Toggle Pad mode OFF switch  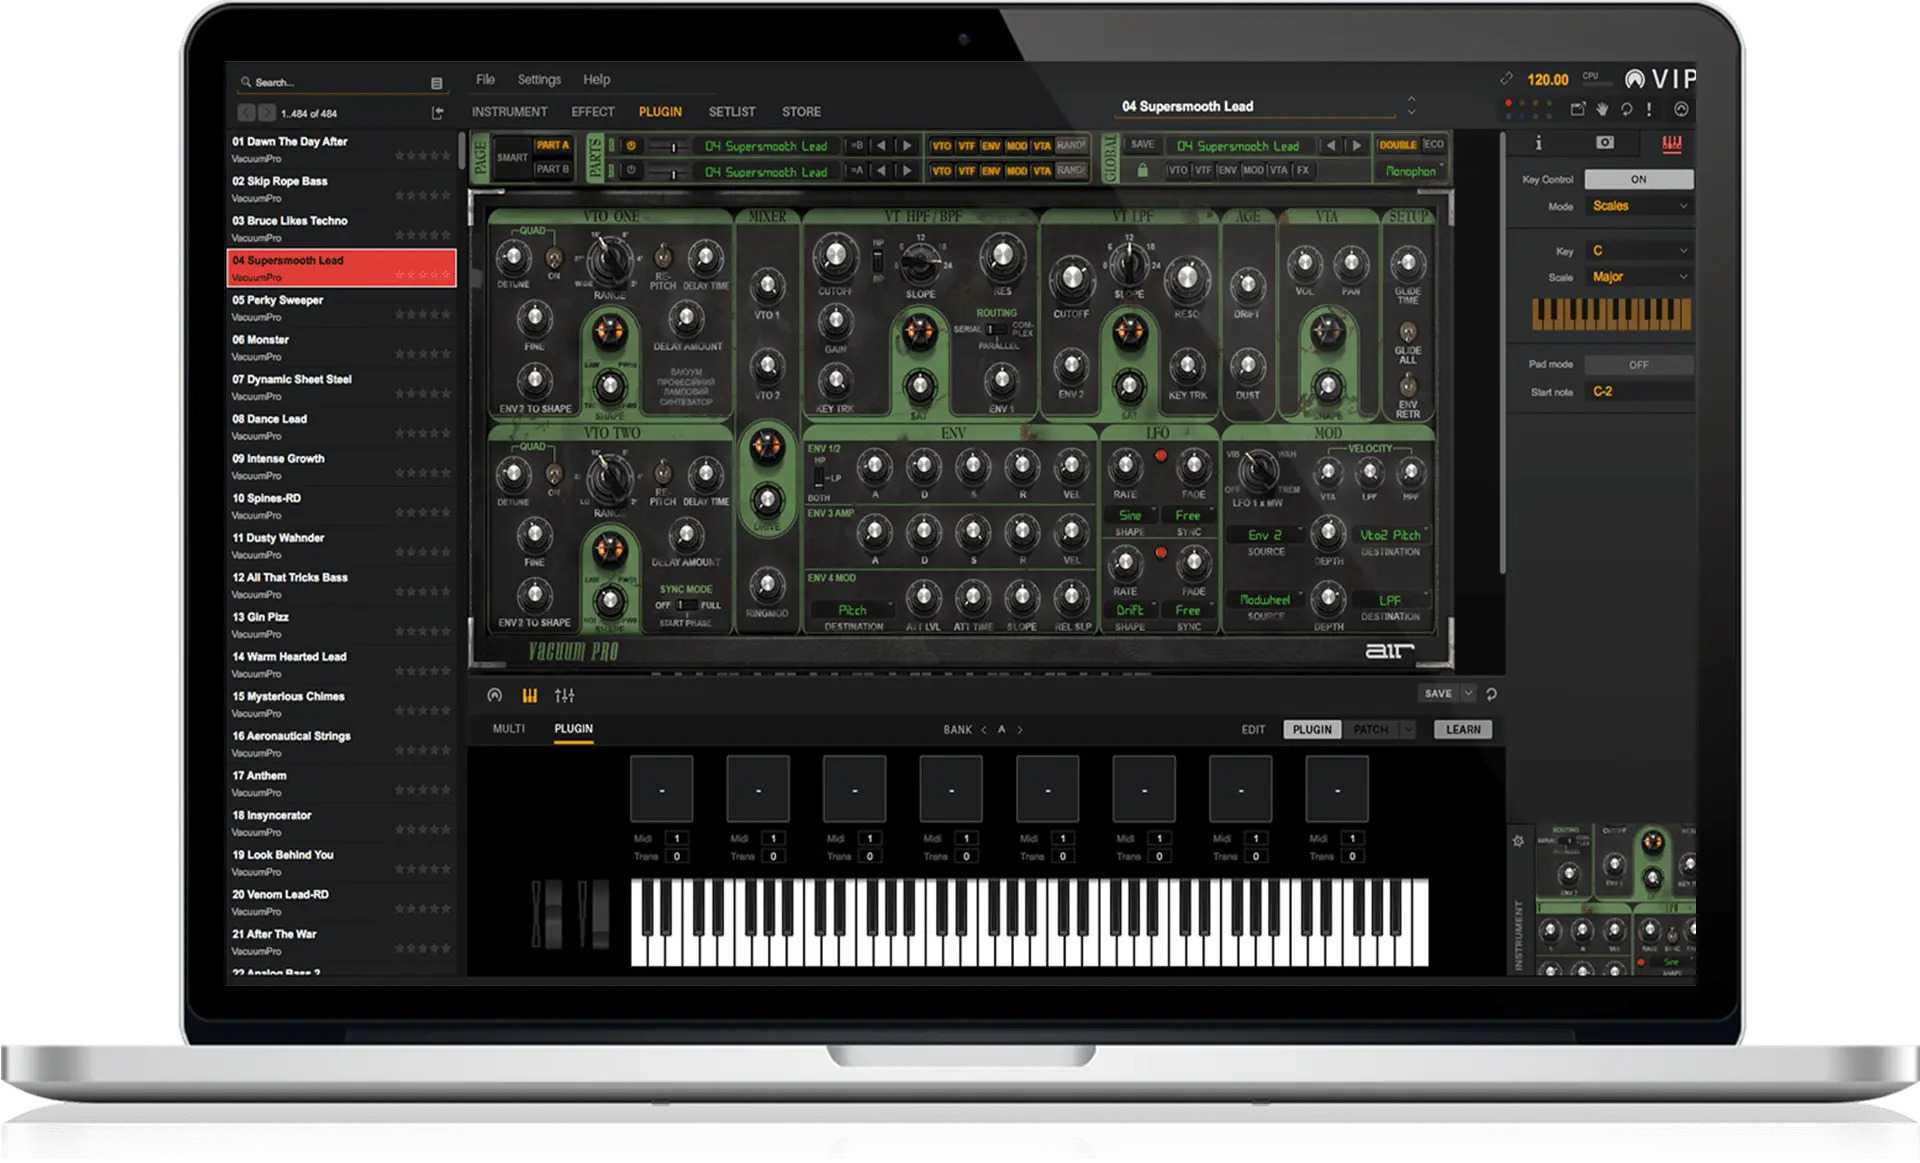1638,365
